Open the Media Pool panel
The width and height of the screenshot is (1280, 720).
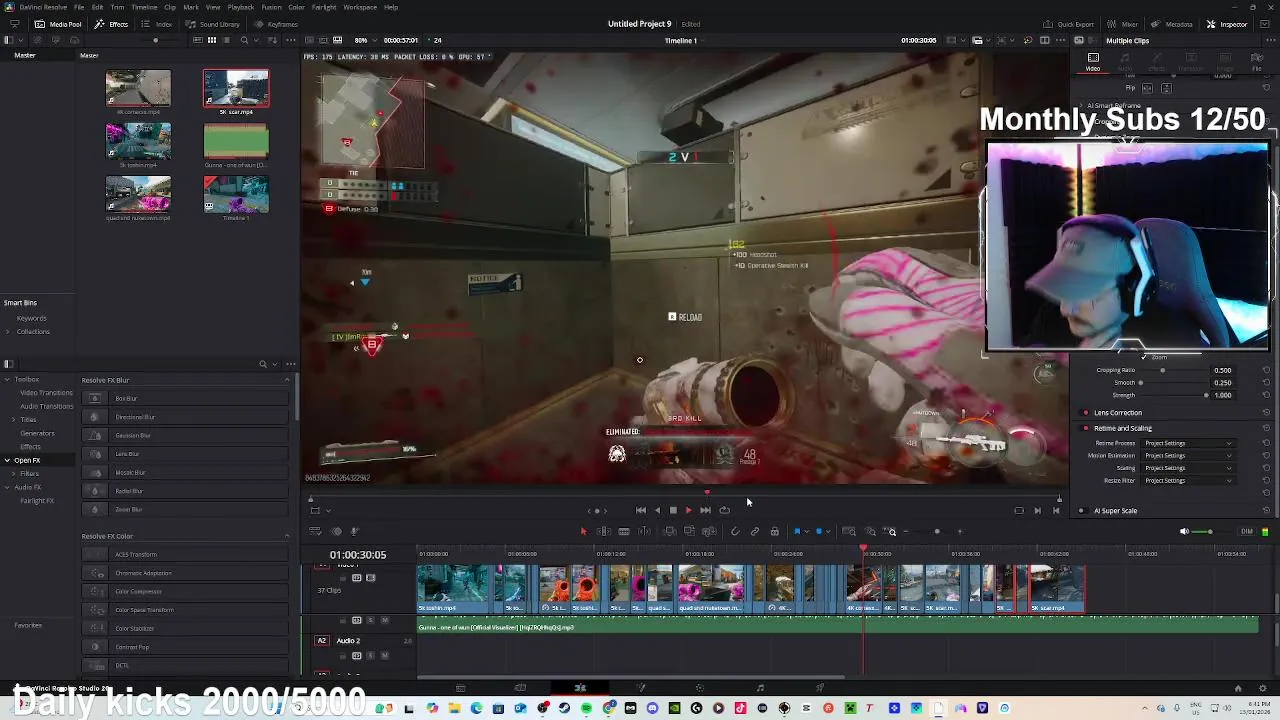coord(59,24)
